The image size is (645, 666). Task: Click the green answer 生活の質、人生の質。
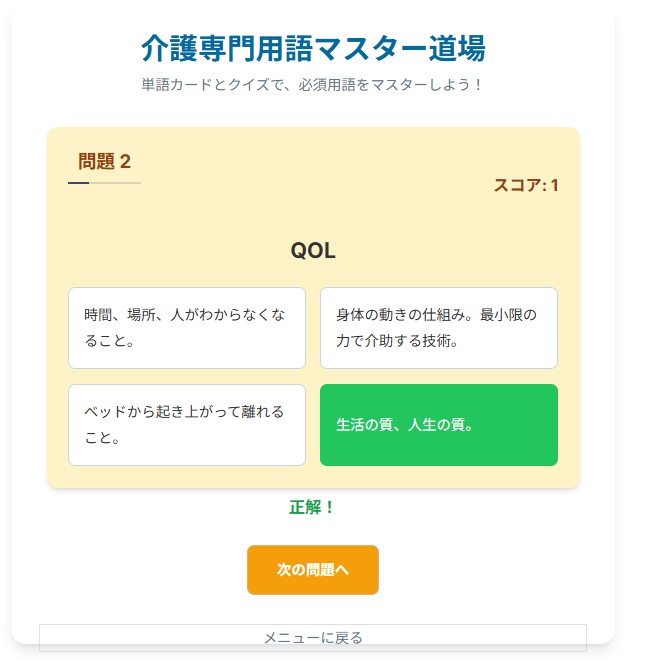[438, 425]
